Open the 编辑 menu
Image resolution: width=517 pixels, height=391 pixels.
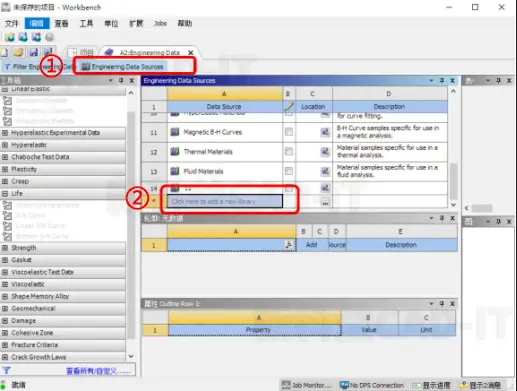click(x=37, y=23)
